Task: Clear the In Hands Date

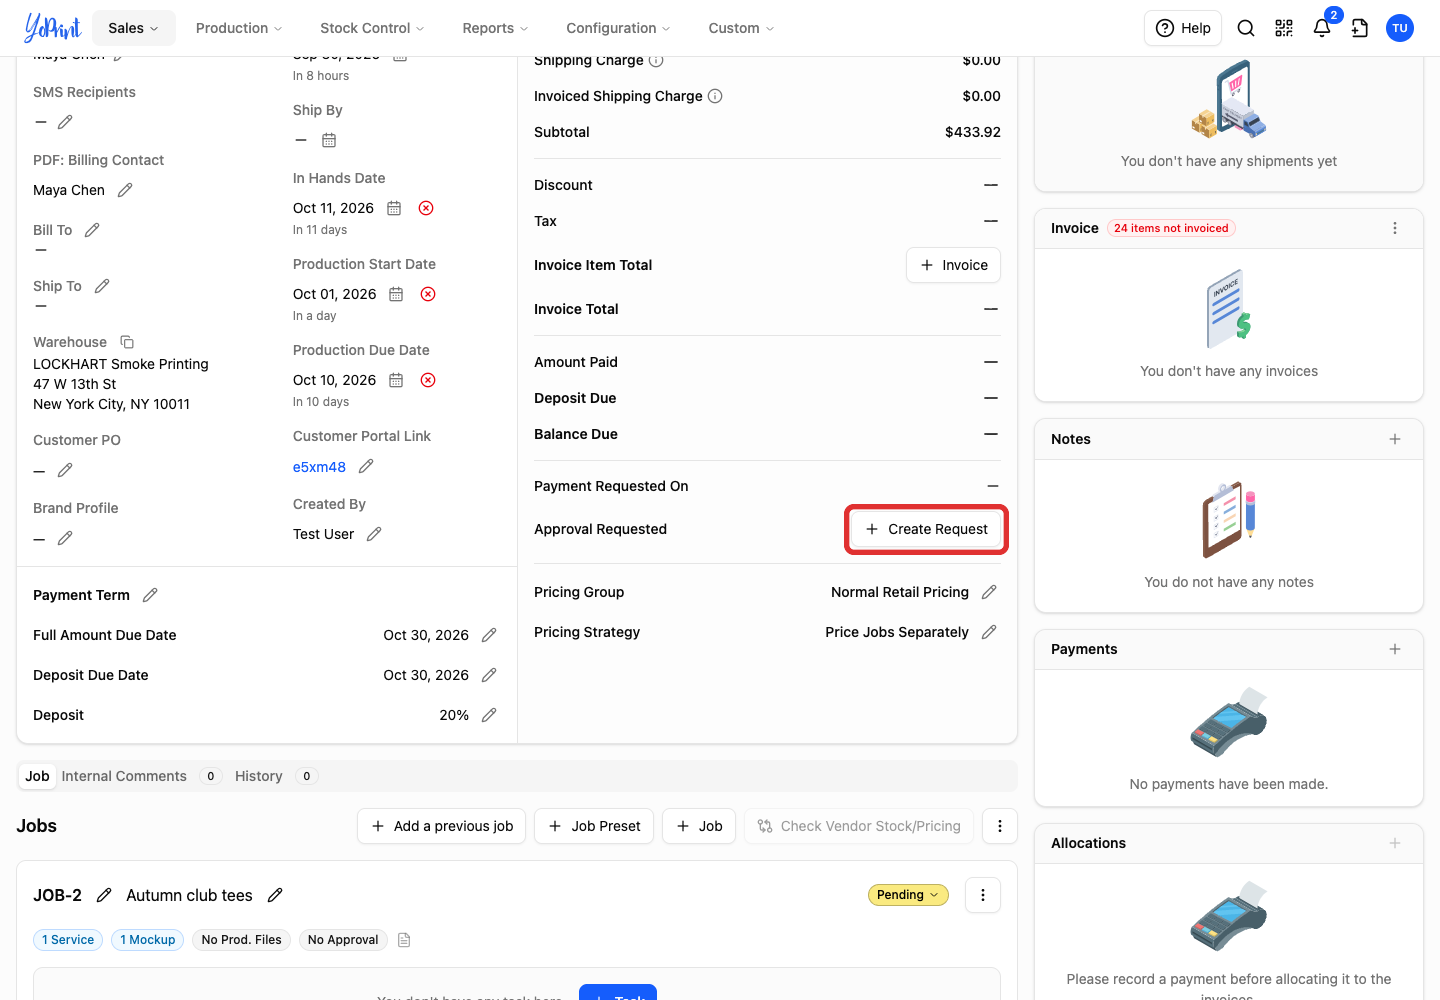Action: click(426, 208)
